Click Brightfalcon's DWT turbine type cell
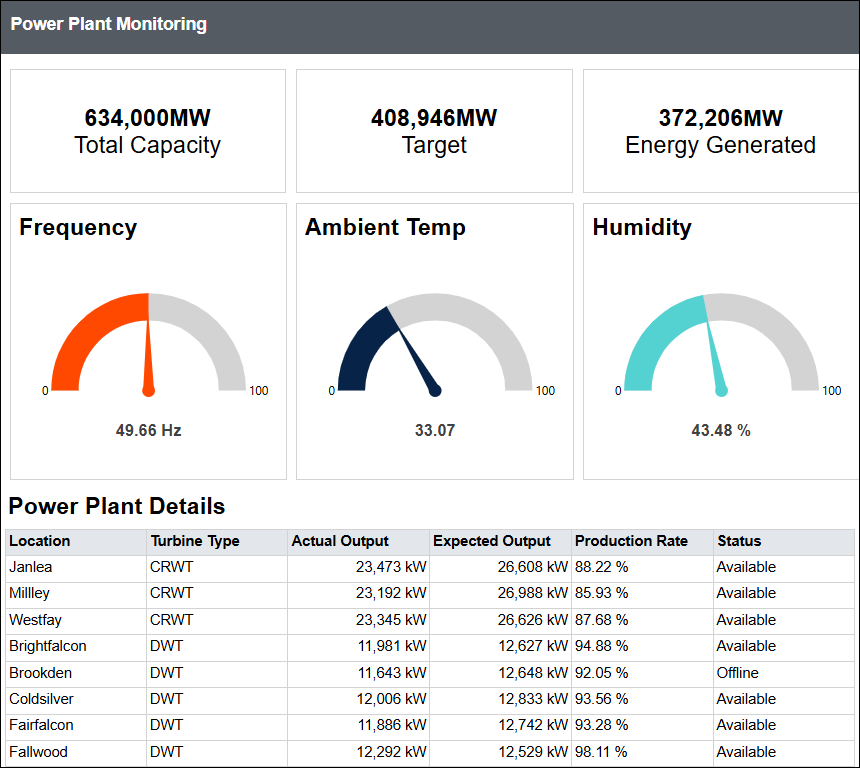This screenshot has height=768, width=860. (x=217, y=646)
